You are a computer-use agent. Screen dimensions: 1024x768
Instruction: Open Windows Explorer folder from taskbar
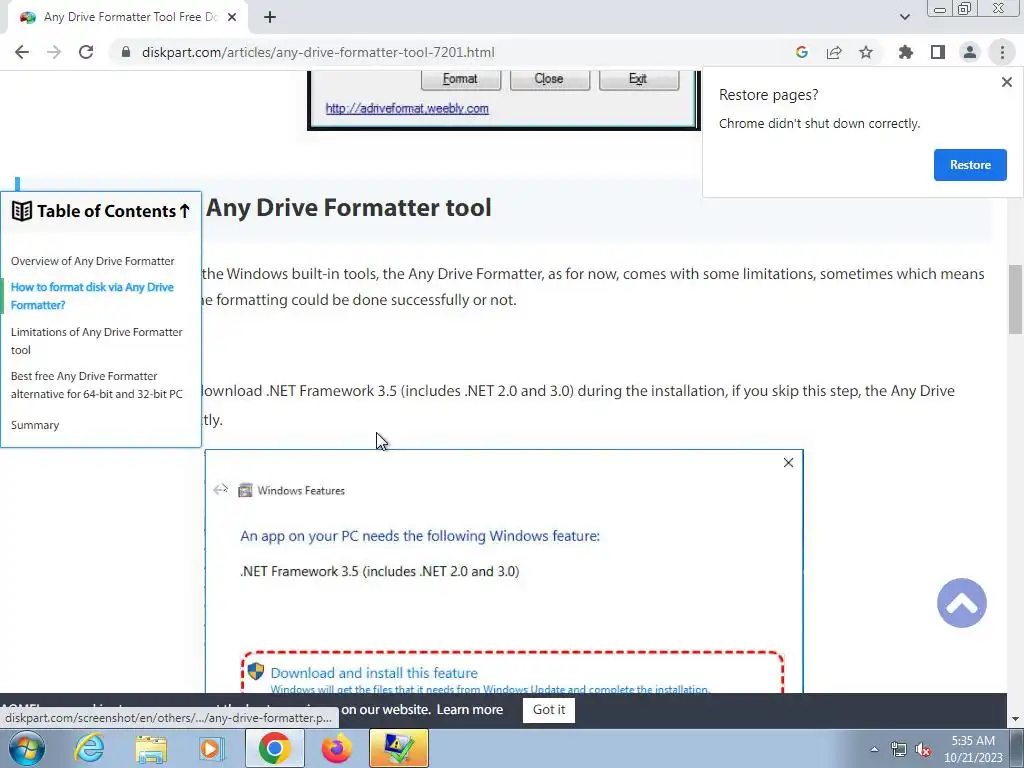151,748
